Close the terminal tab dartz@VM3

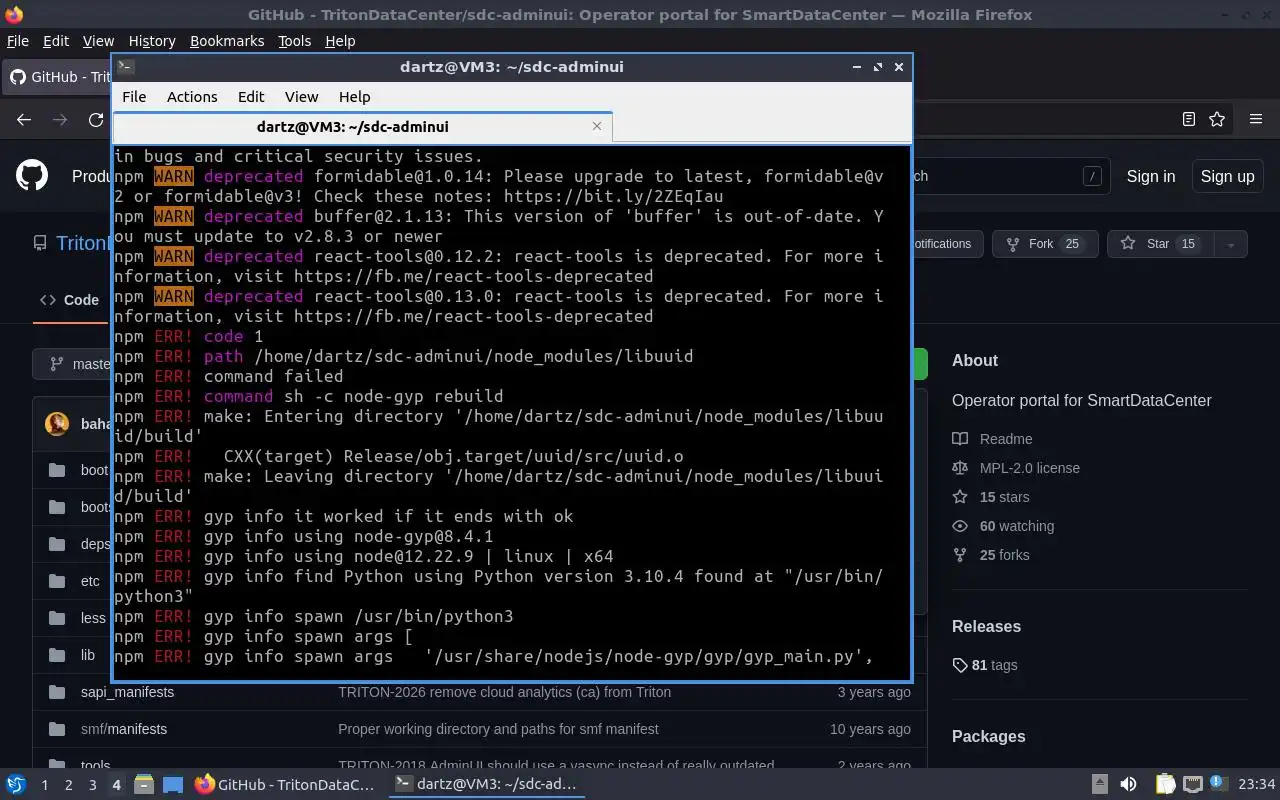[x=597, y=126]
